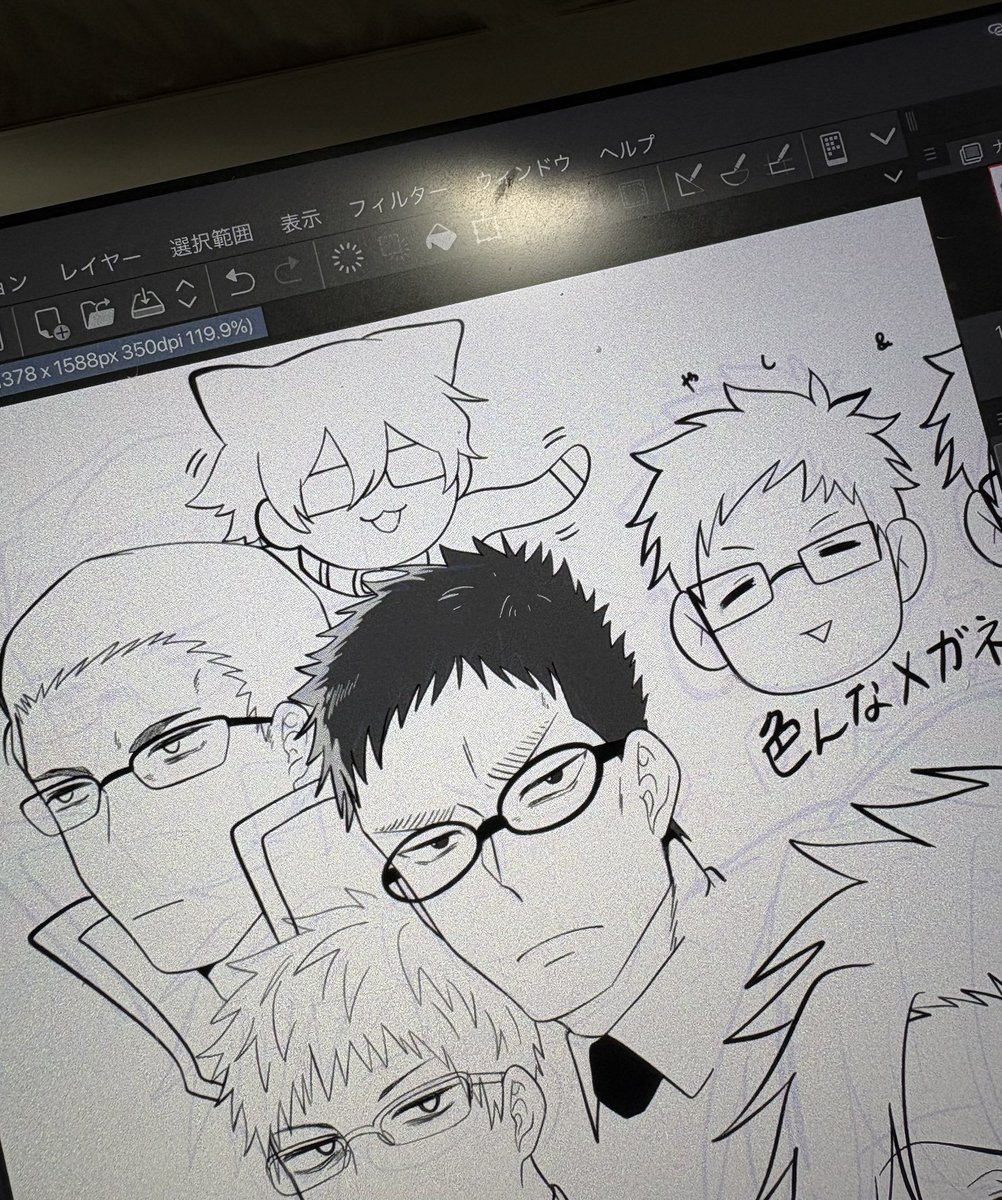Open the right panel hamburger menu
This screenshot has height=1200, width=1002.
click(x=929, y=153)
